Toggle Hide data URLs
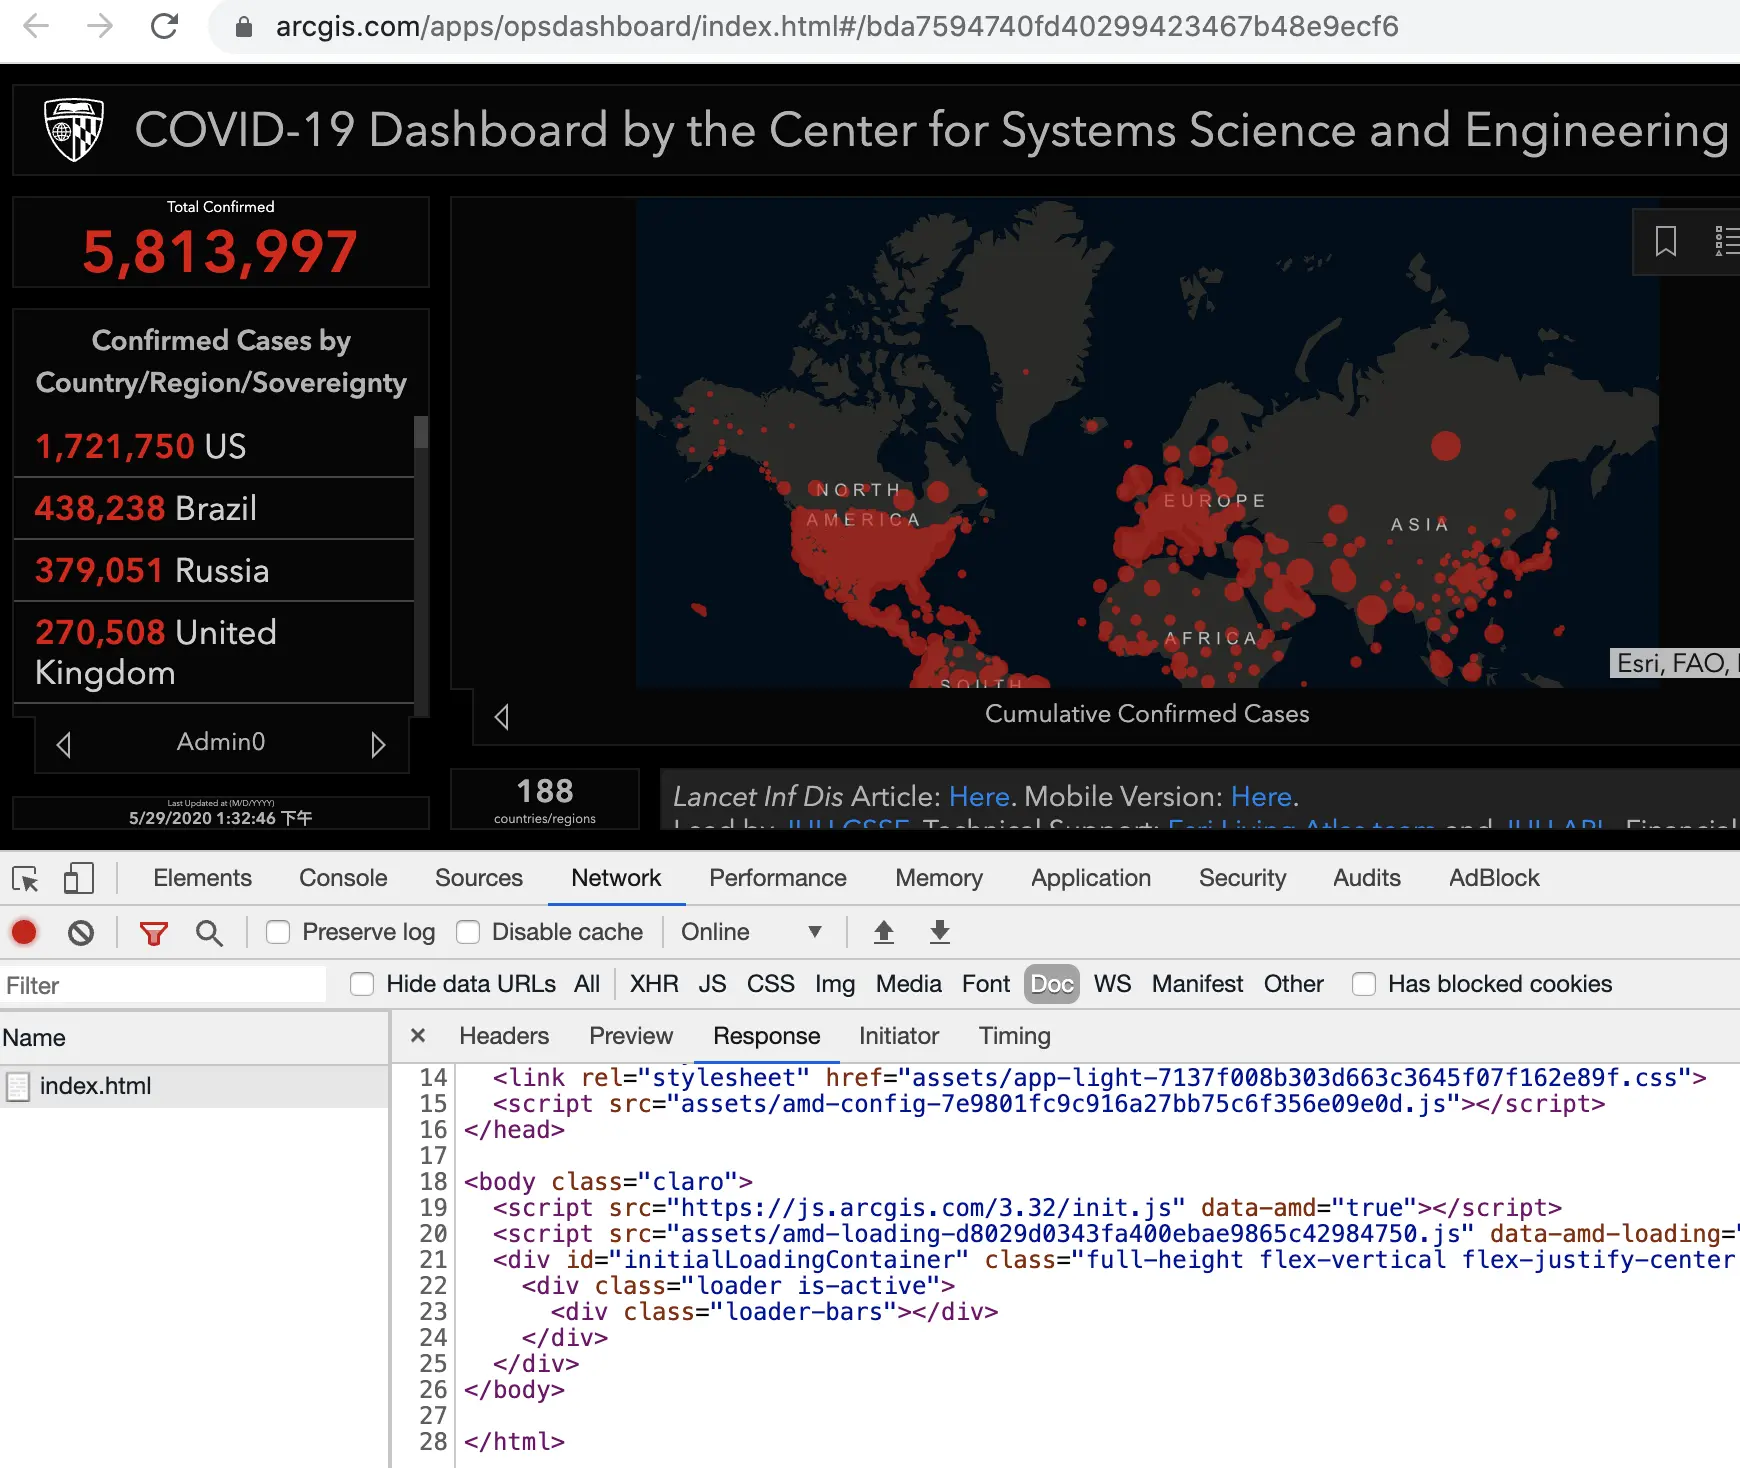This screenshot has width=1740, height=1468. tap(361, 984)
